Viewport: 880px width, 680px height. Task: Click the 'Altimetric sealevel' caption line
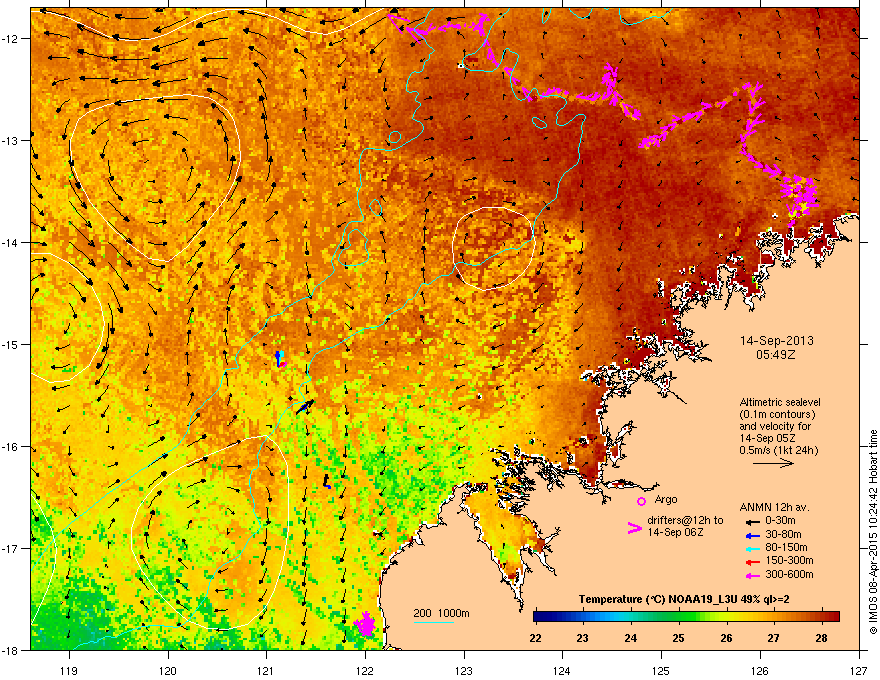780,402
